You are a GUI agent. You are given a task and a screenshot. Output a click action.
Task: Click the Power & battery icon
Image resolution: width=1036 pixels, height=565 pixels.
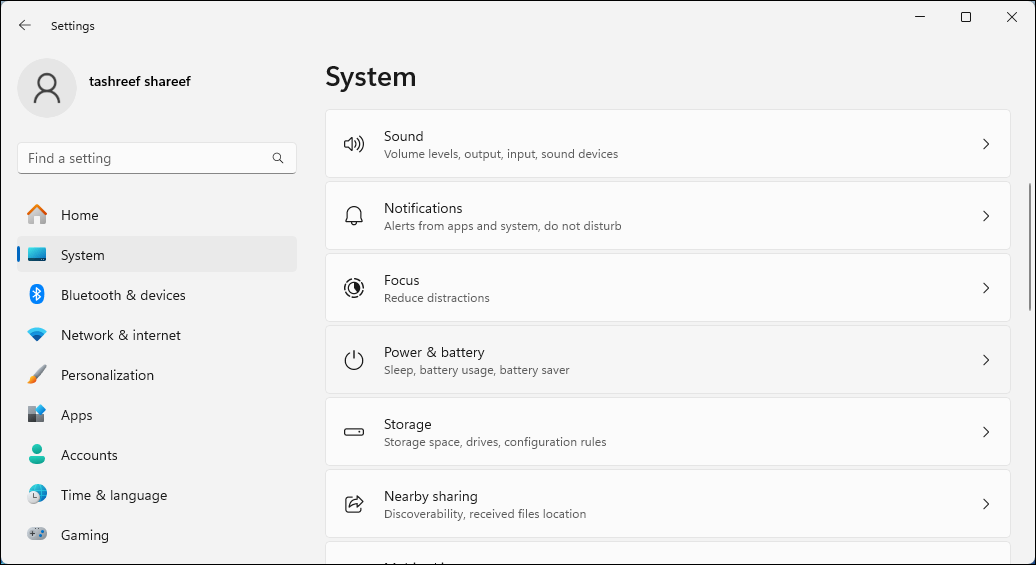click(354, 360)
